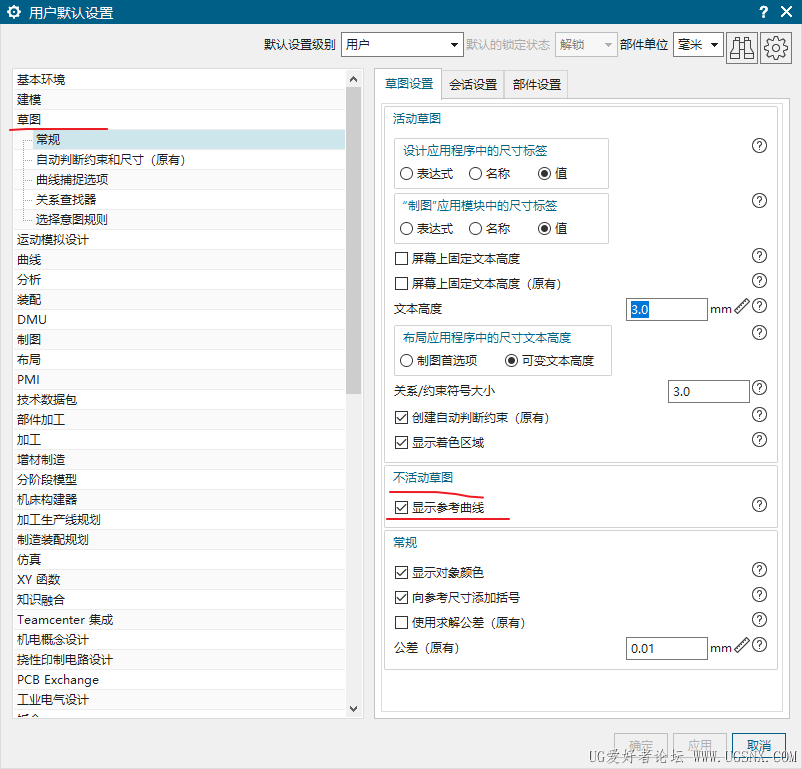Enable 屏幕上固定文本高度 checkbox
Screen dimensions: 802x769
[x=402, y=258]
